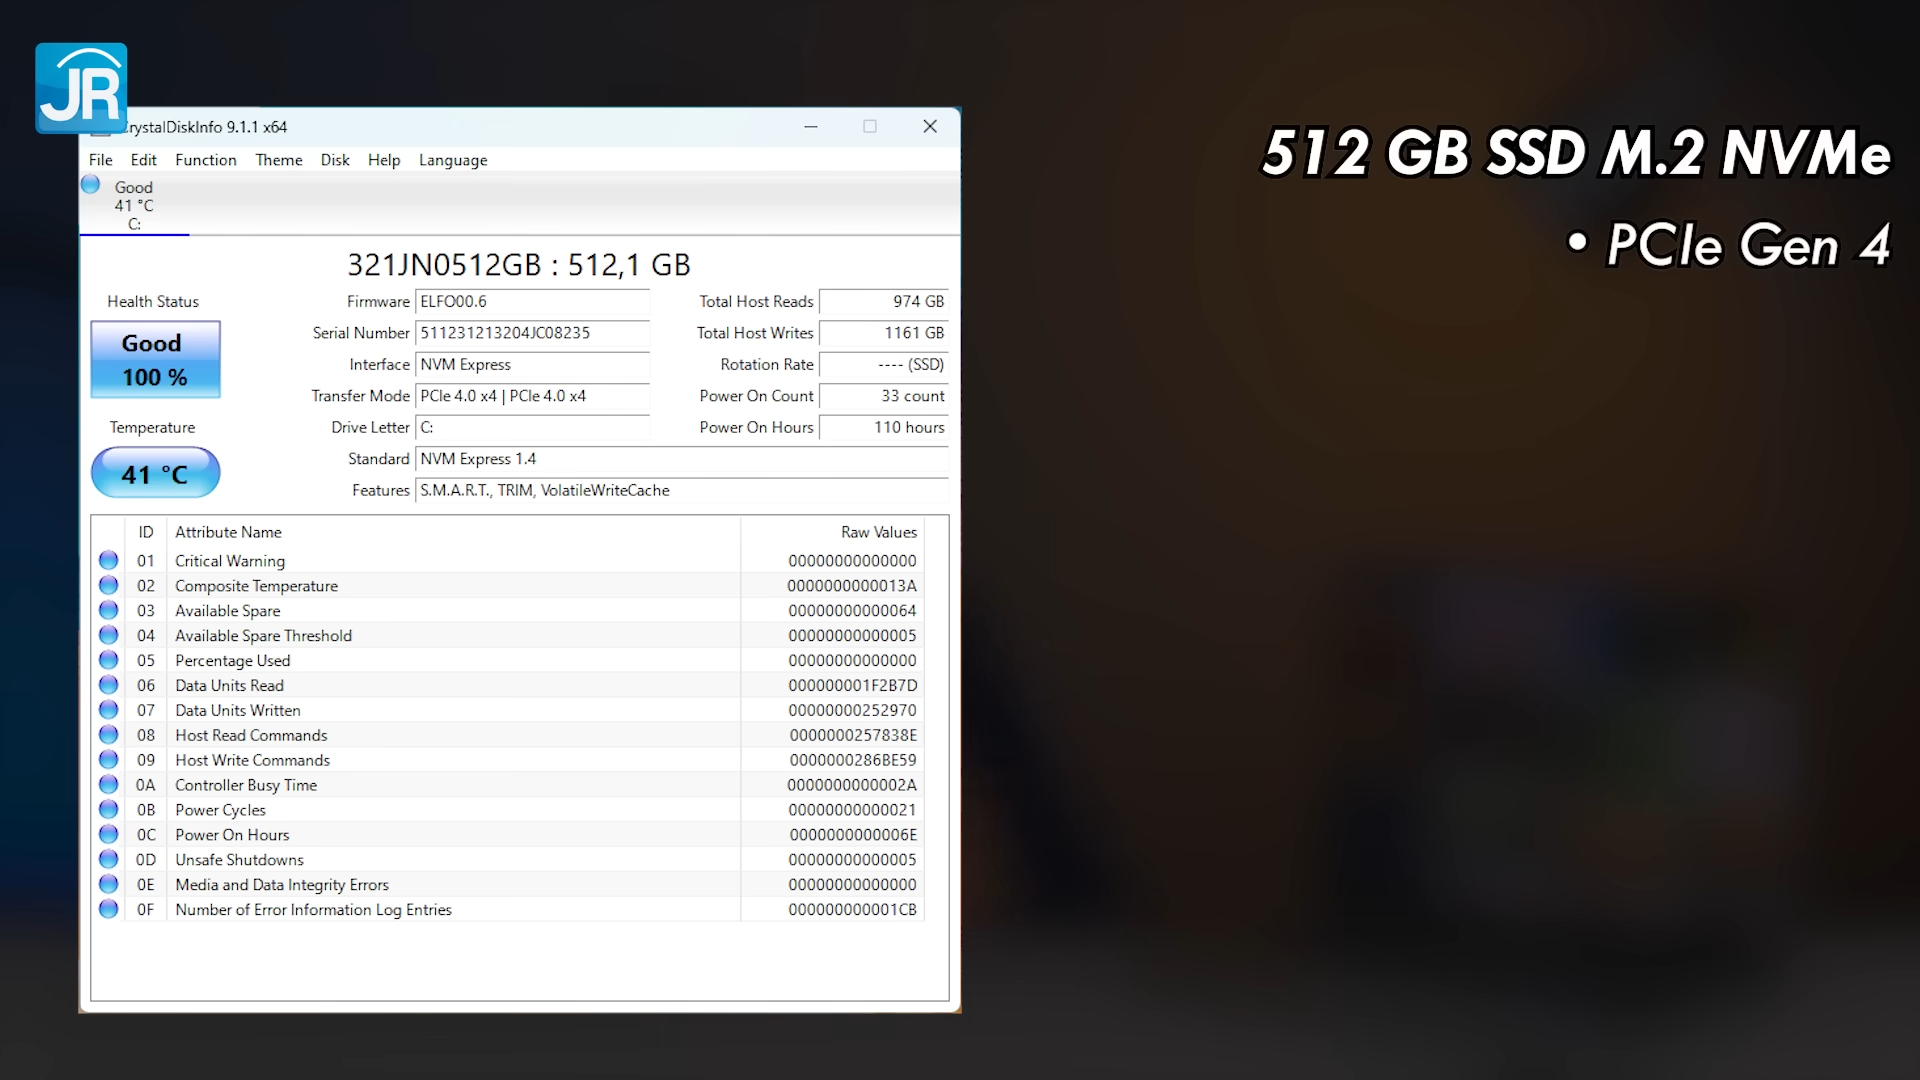This screenshot has height=1080, width=1920.
Task: Open the Function menu
Action: [205, 160]
